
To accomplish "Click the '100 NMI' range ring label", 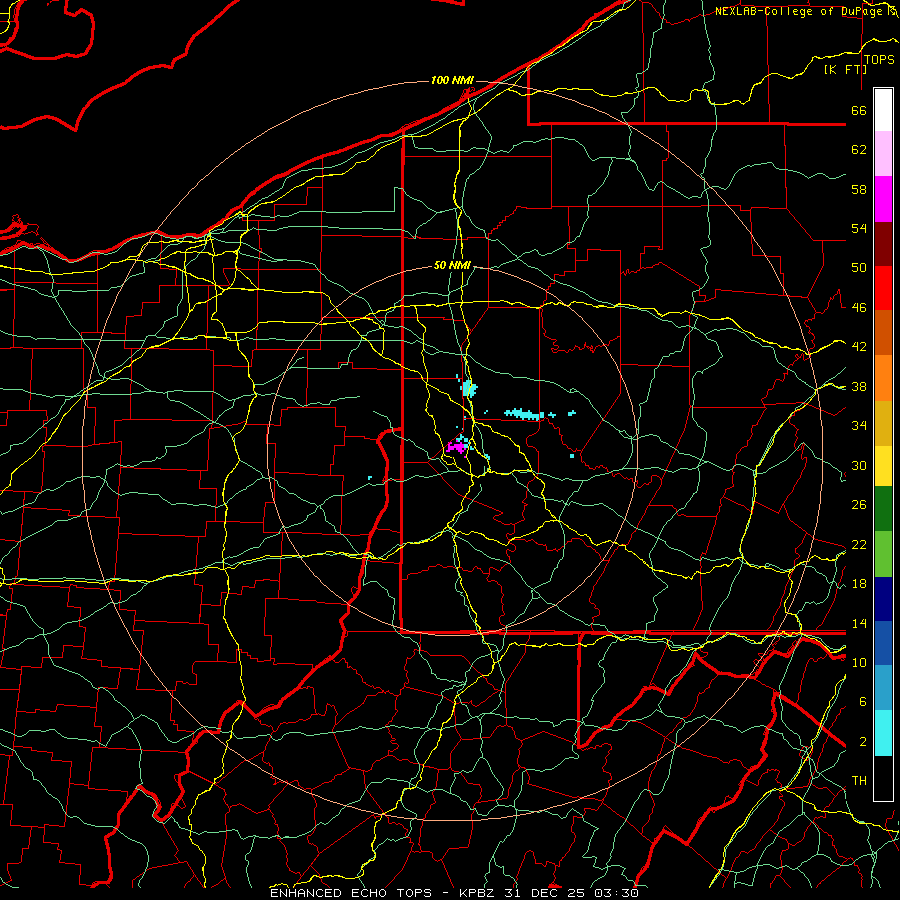I will point(452,80).
